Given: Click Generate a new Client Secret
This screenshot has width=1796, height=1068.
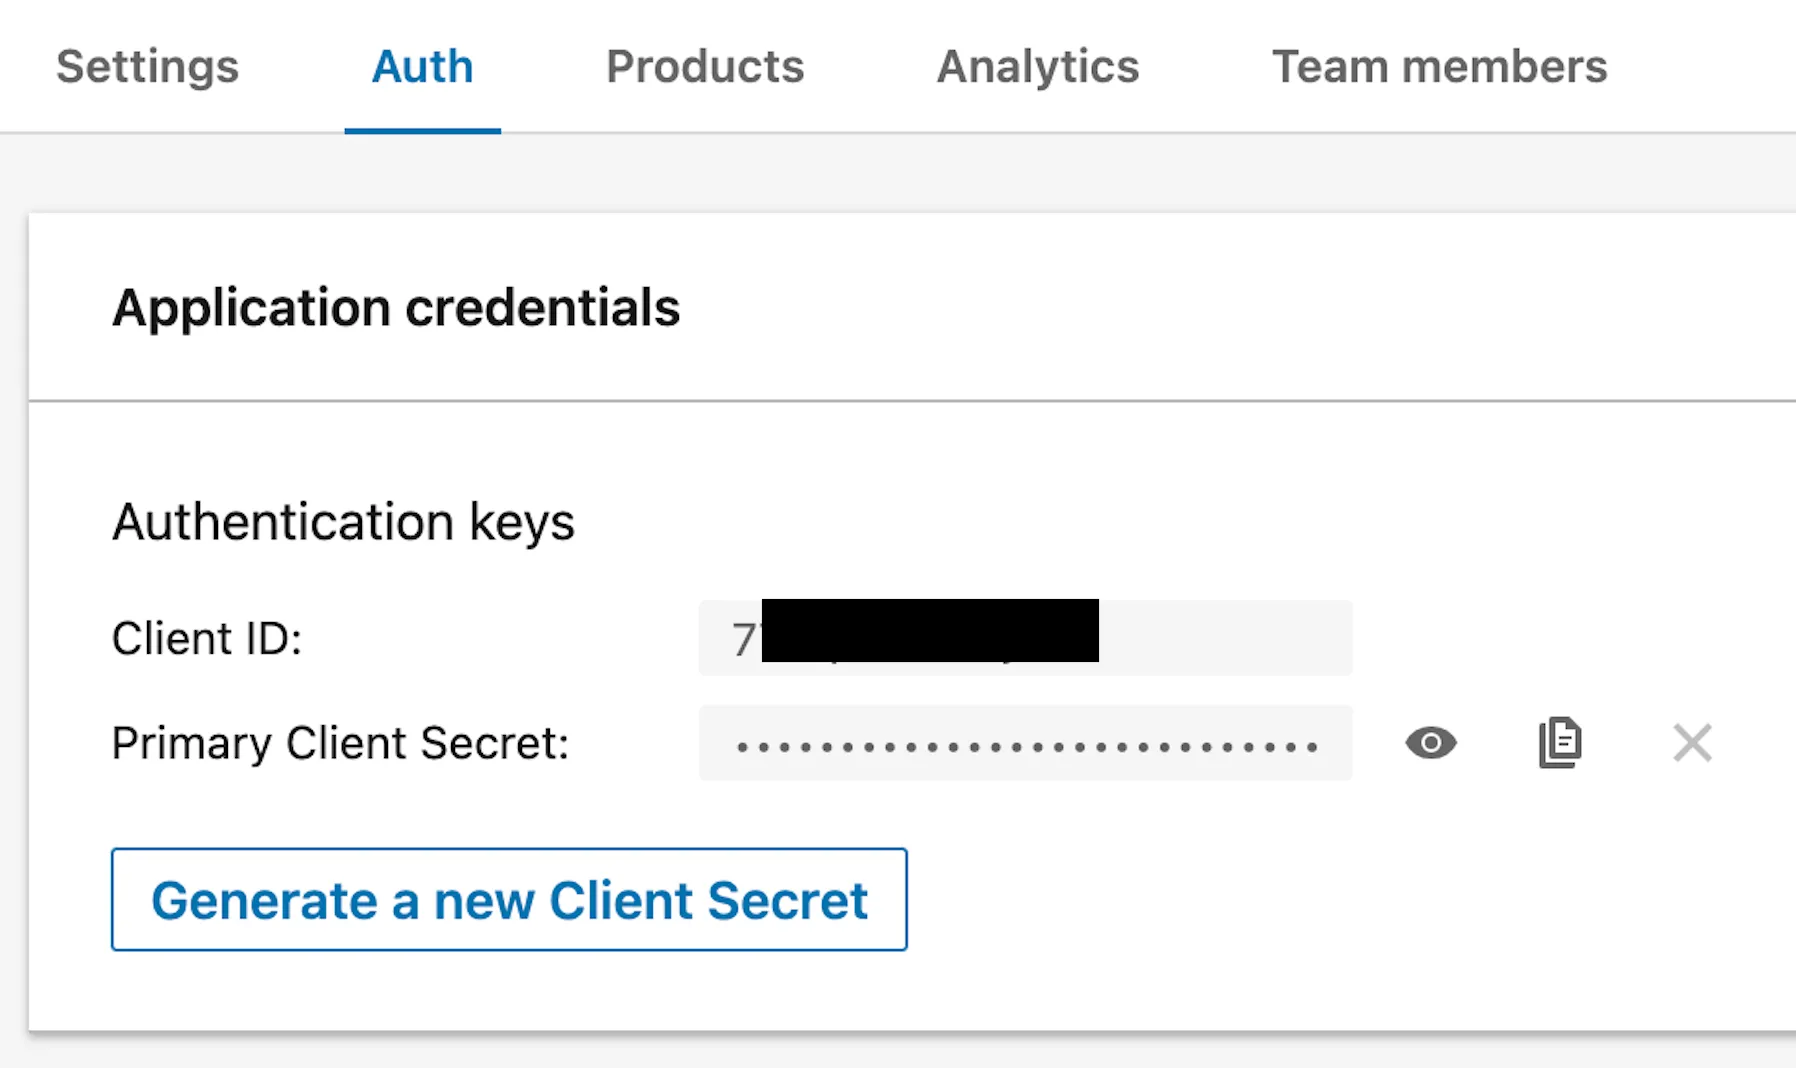Looking at the screenshot, I should tap(509, 899).
